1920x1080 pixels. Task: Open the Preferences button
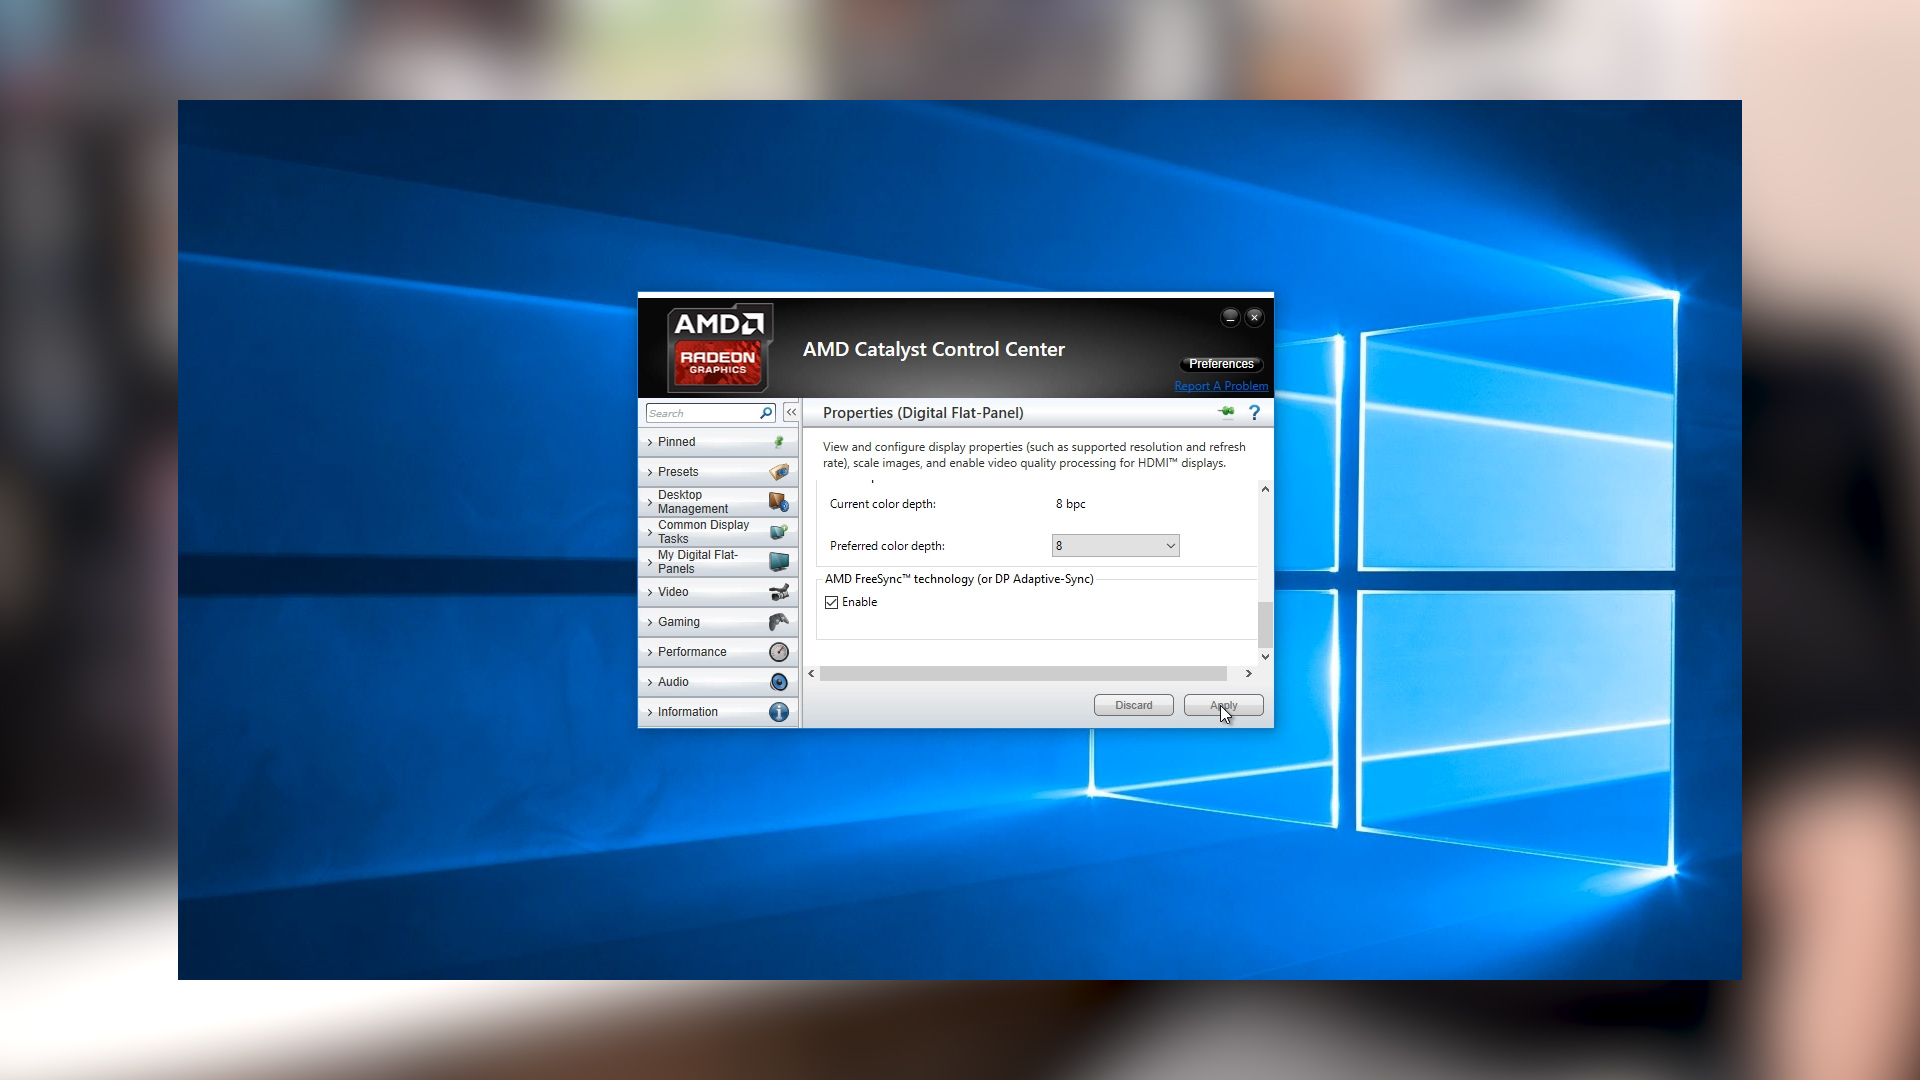pyautogui.click(x=1221, y=364)
